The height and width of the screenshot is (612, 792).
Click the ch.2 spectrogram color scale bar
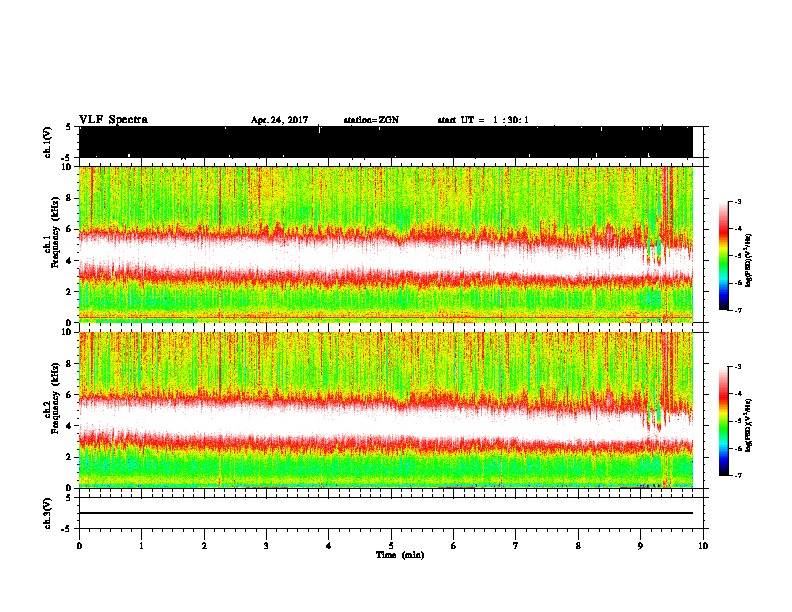pos(724,421)
